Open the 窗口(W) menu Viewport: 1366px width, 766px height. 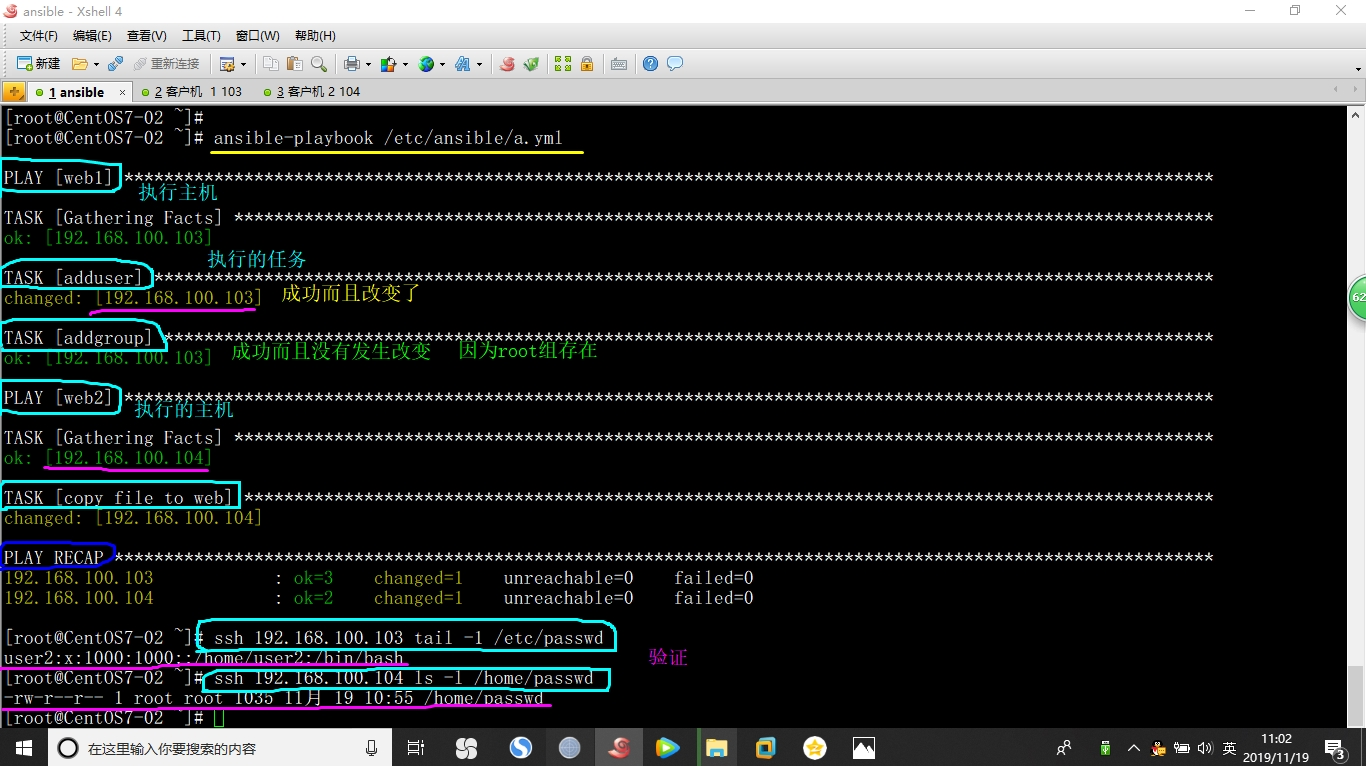257,36
